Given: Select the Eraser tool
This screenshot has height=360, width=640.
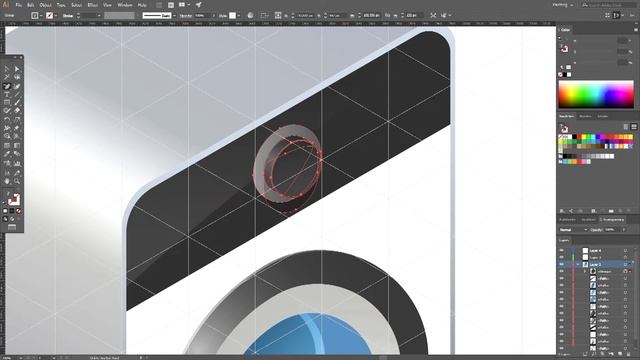Looking at the screenshot, I should coord(17,111).
